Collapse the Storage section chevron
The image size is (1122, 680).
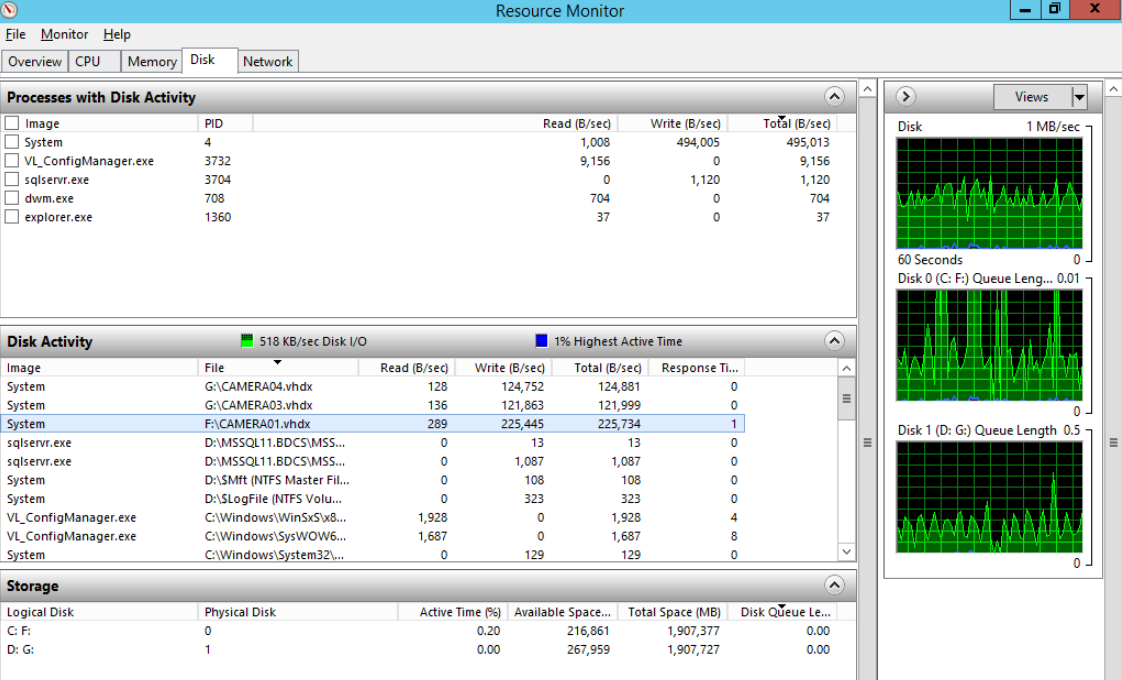[x=834, y=586]
